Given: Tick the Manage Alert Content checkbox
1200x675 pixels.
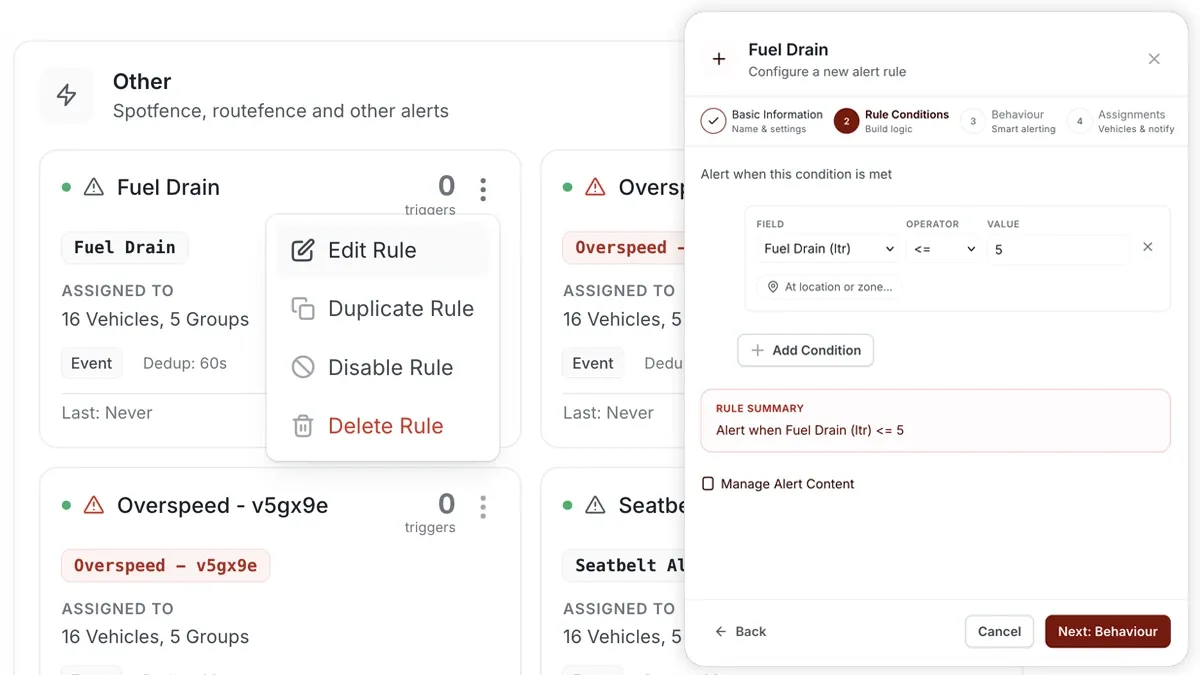Looking at the screenshot, I should click(x=708, y=484).
